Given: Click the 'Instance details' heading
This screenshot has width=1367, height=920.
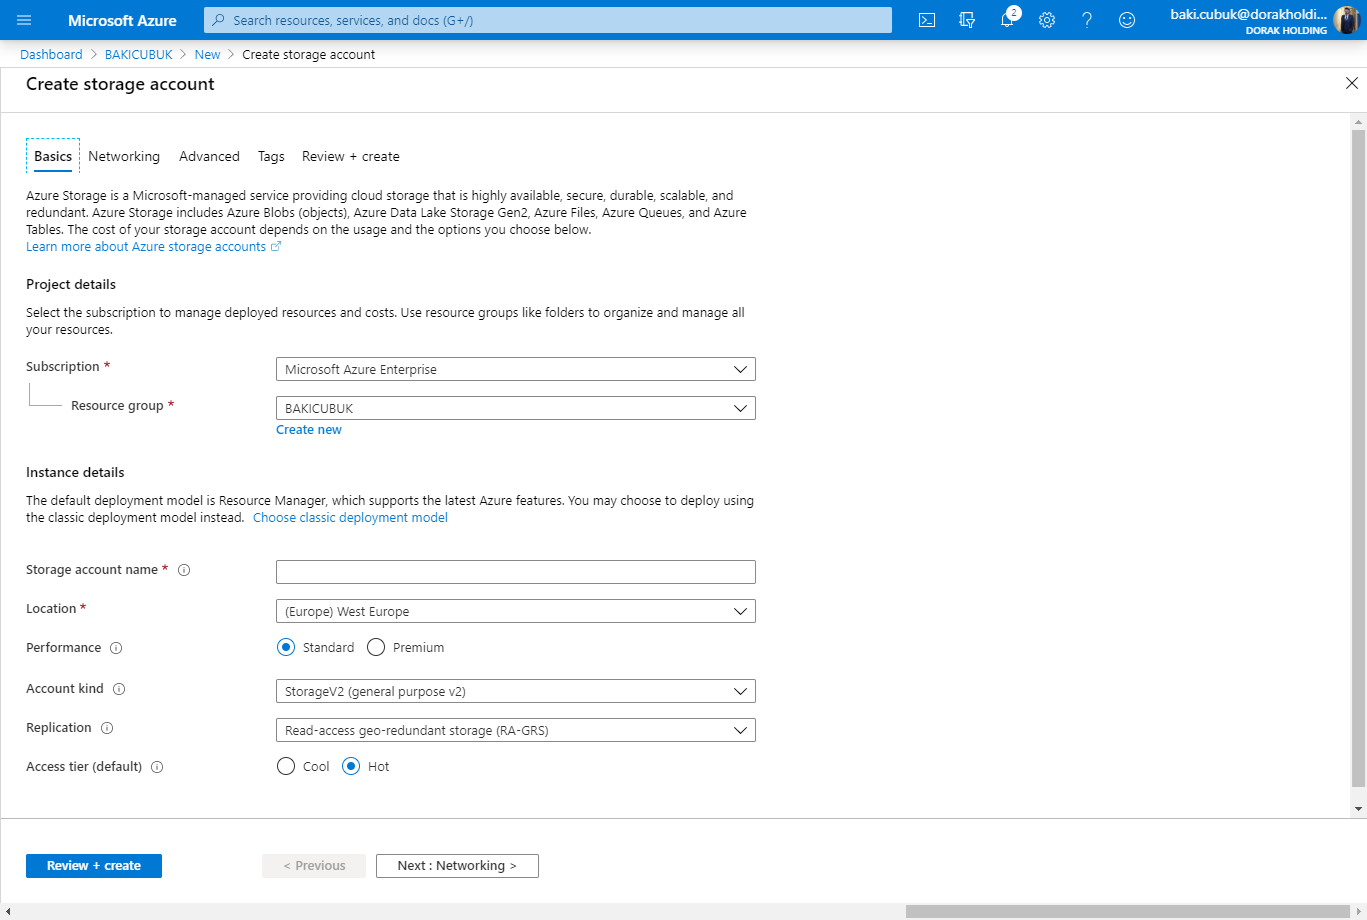Looking at the screenshot, I should click(x=75, y=472).
